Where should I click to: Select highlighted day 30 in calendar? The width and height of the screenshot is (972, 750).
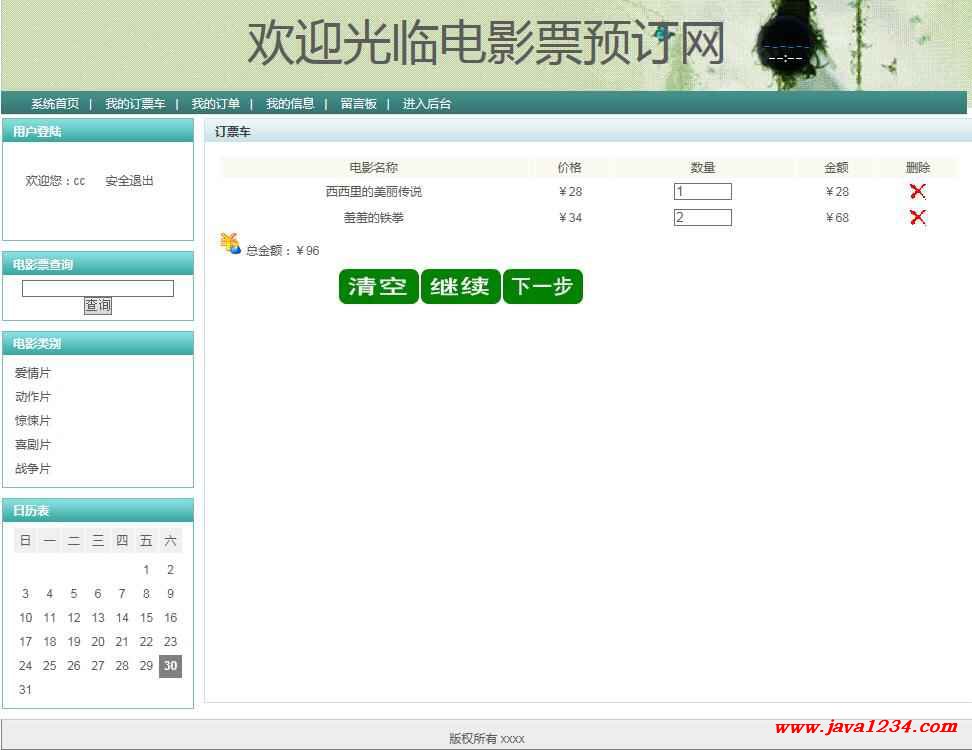[x=170, y=666]
